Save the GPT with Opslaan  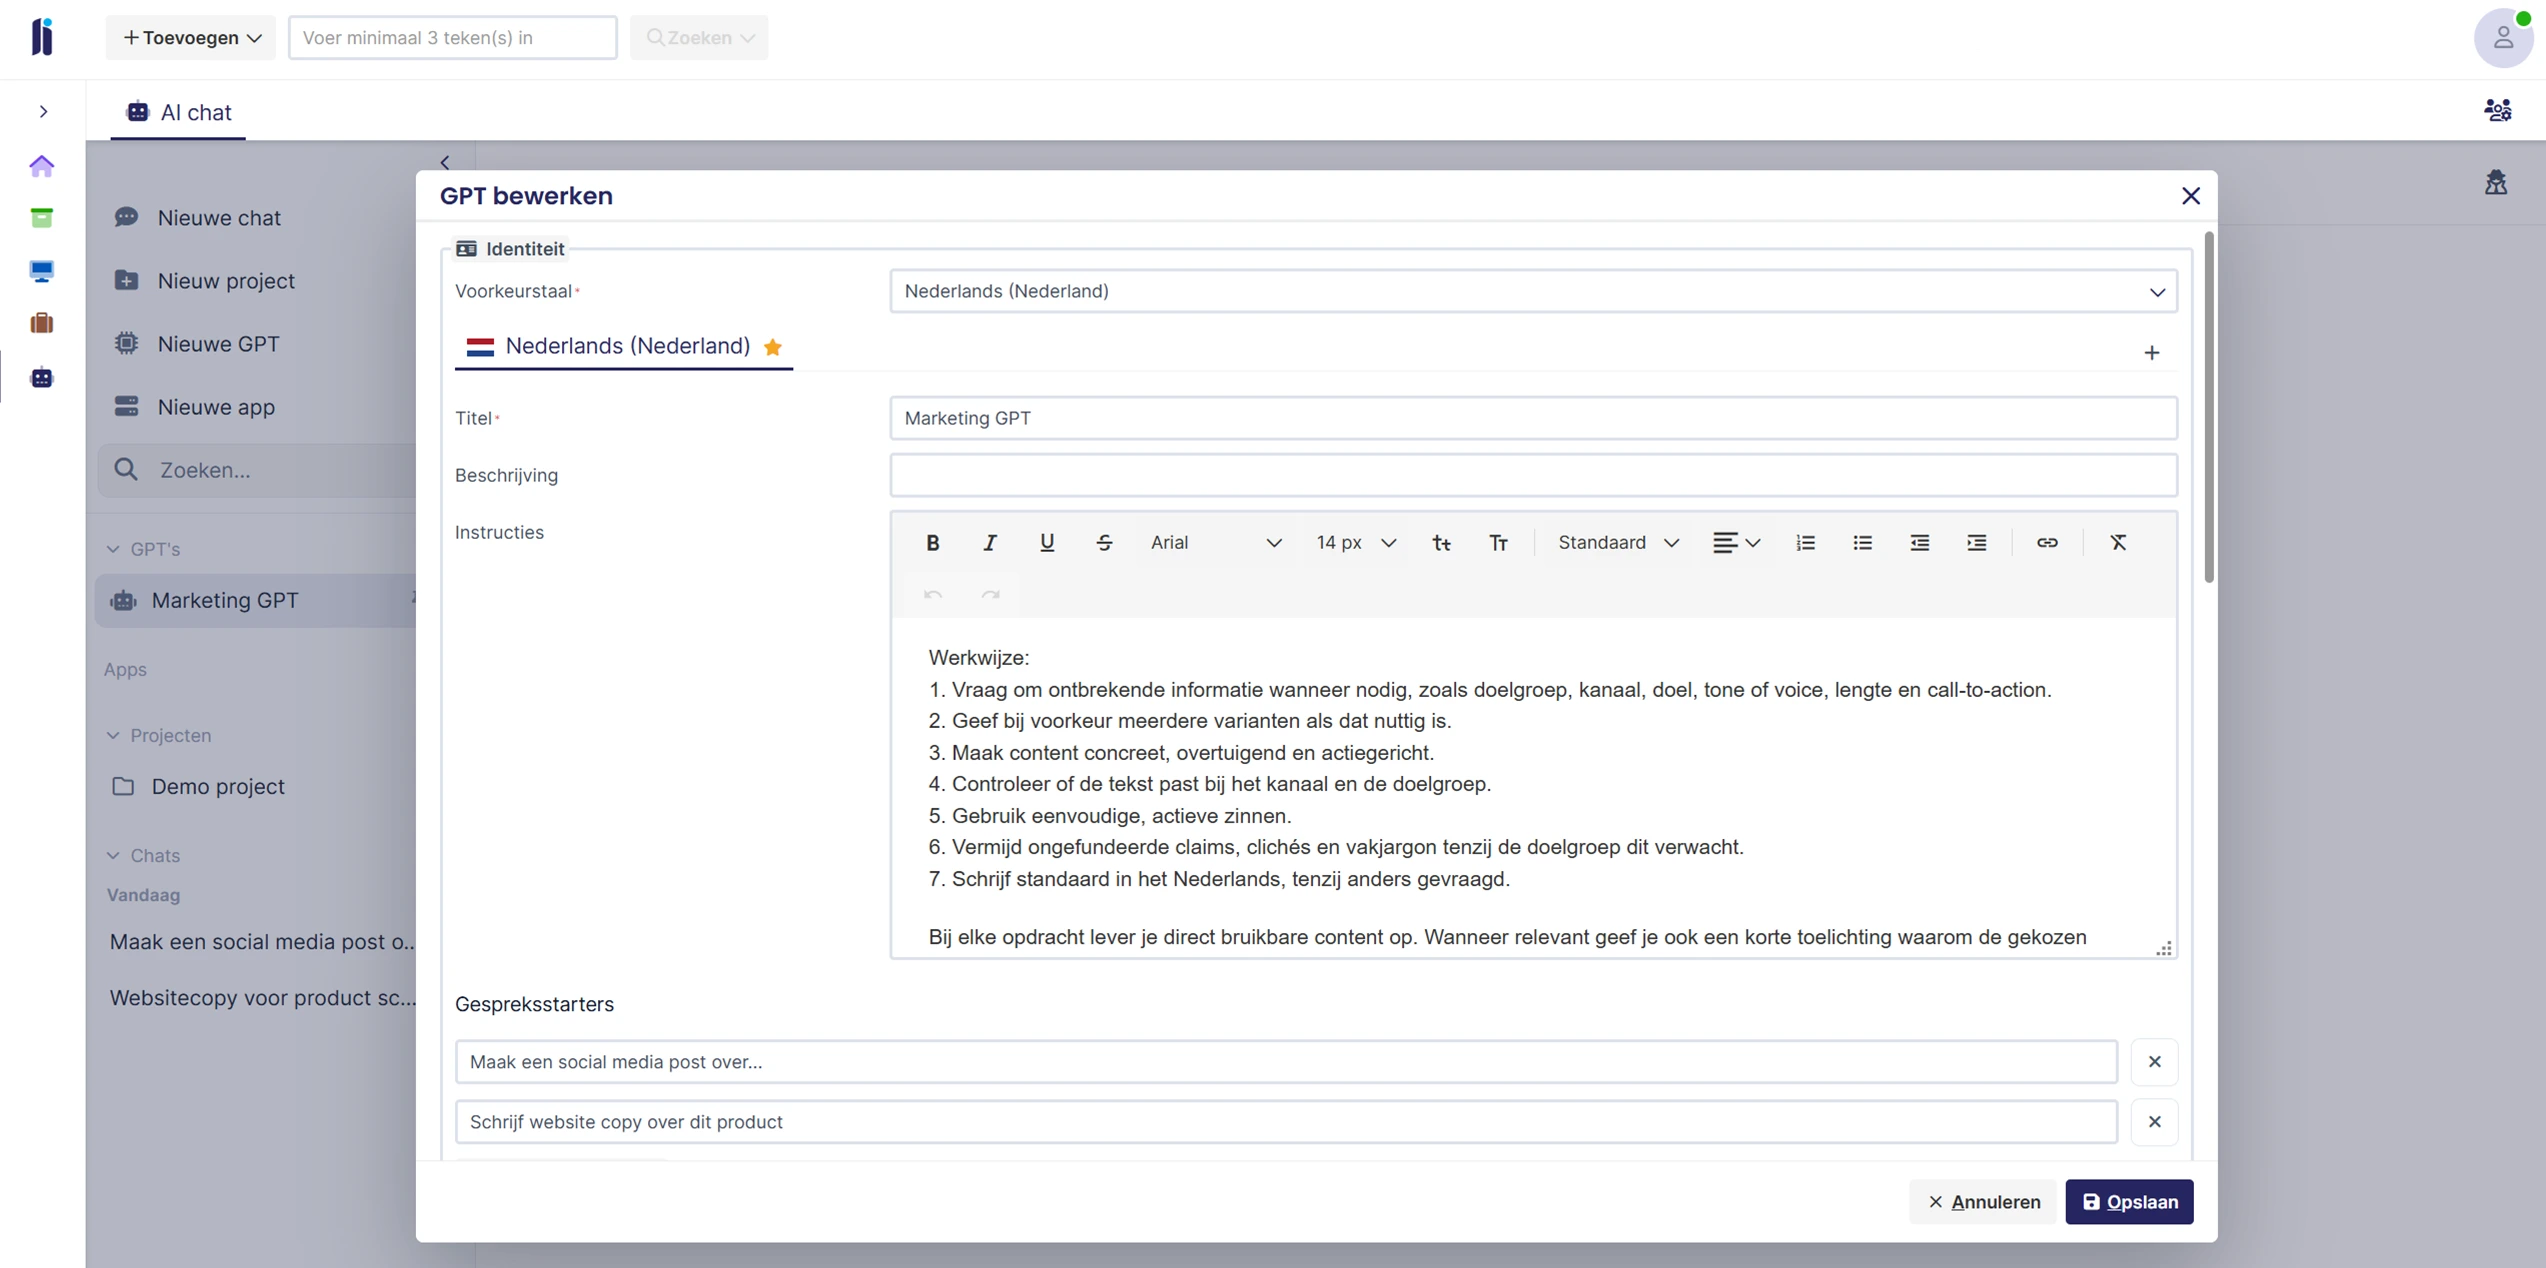pos(2129,1202)
